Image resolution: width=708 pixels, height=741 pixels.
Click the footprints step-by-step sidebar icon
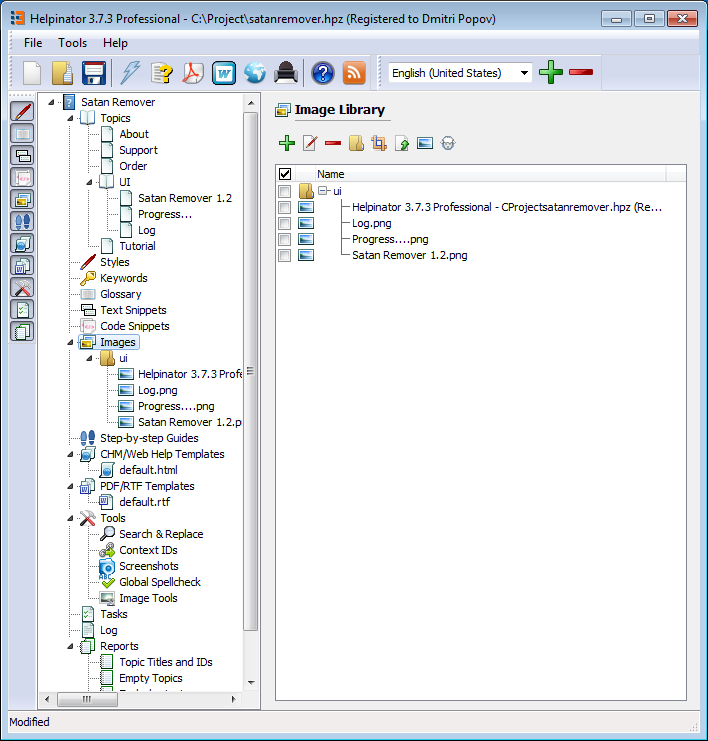(x=22, y=221)
